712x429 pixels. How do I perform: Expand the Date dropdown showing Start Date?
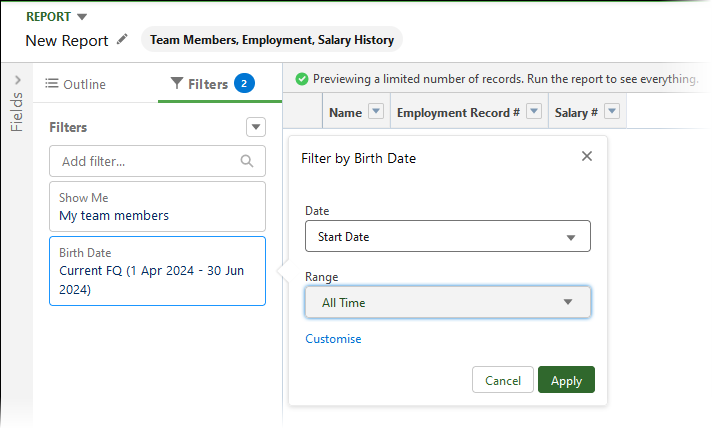(447, 237)
